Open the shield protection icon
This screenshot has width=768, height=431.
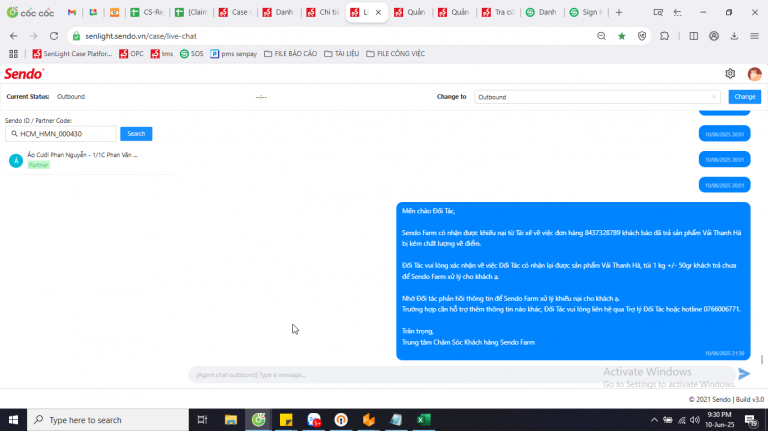[642, 36]
